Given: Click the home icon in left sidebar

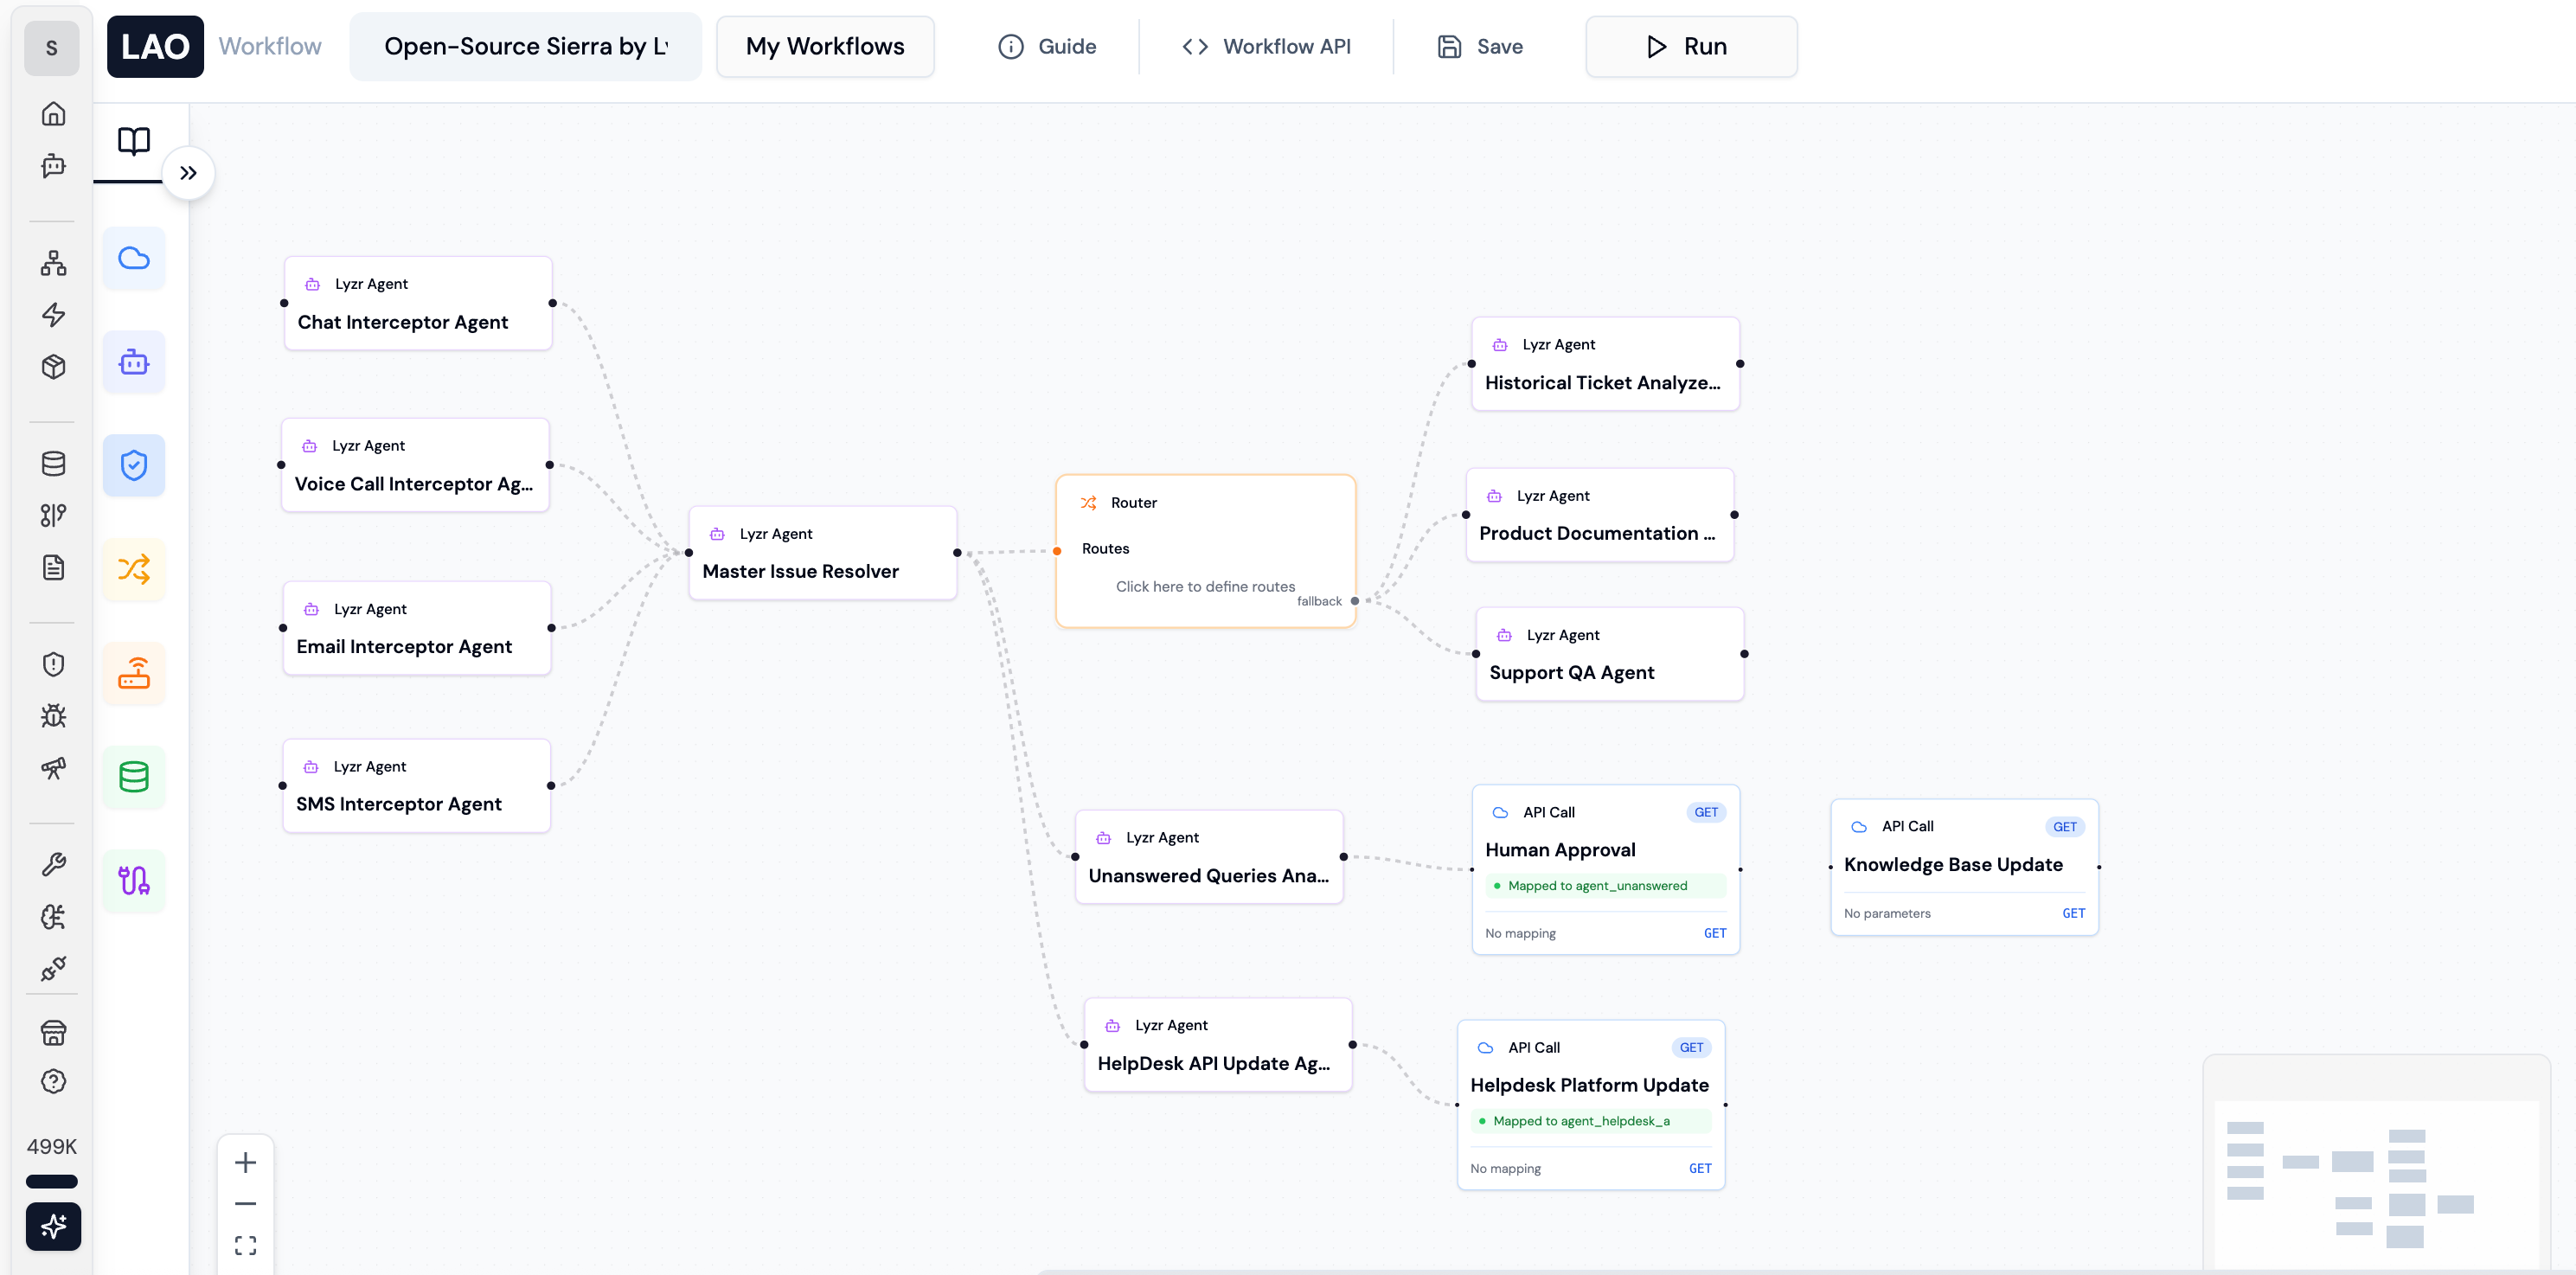Looking at the screenshot, I should (53, 114).
